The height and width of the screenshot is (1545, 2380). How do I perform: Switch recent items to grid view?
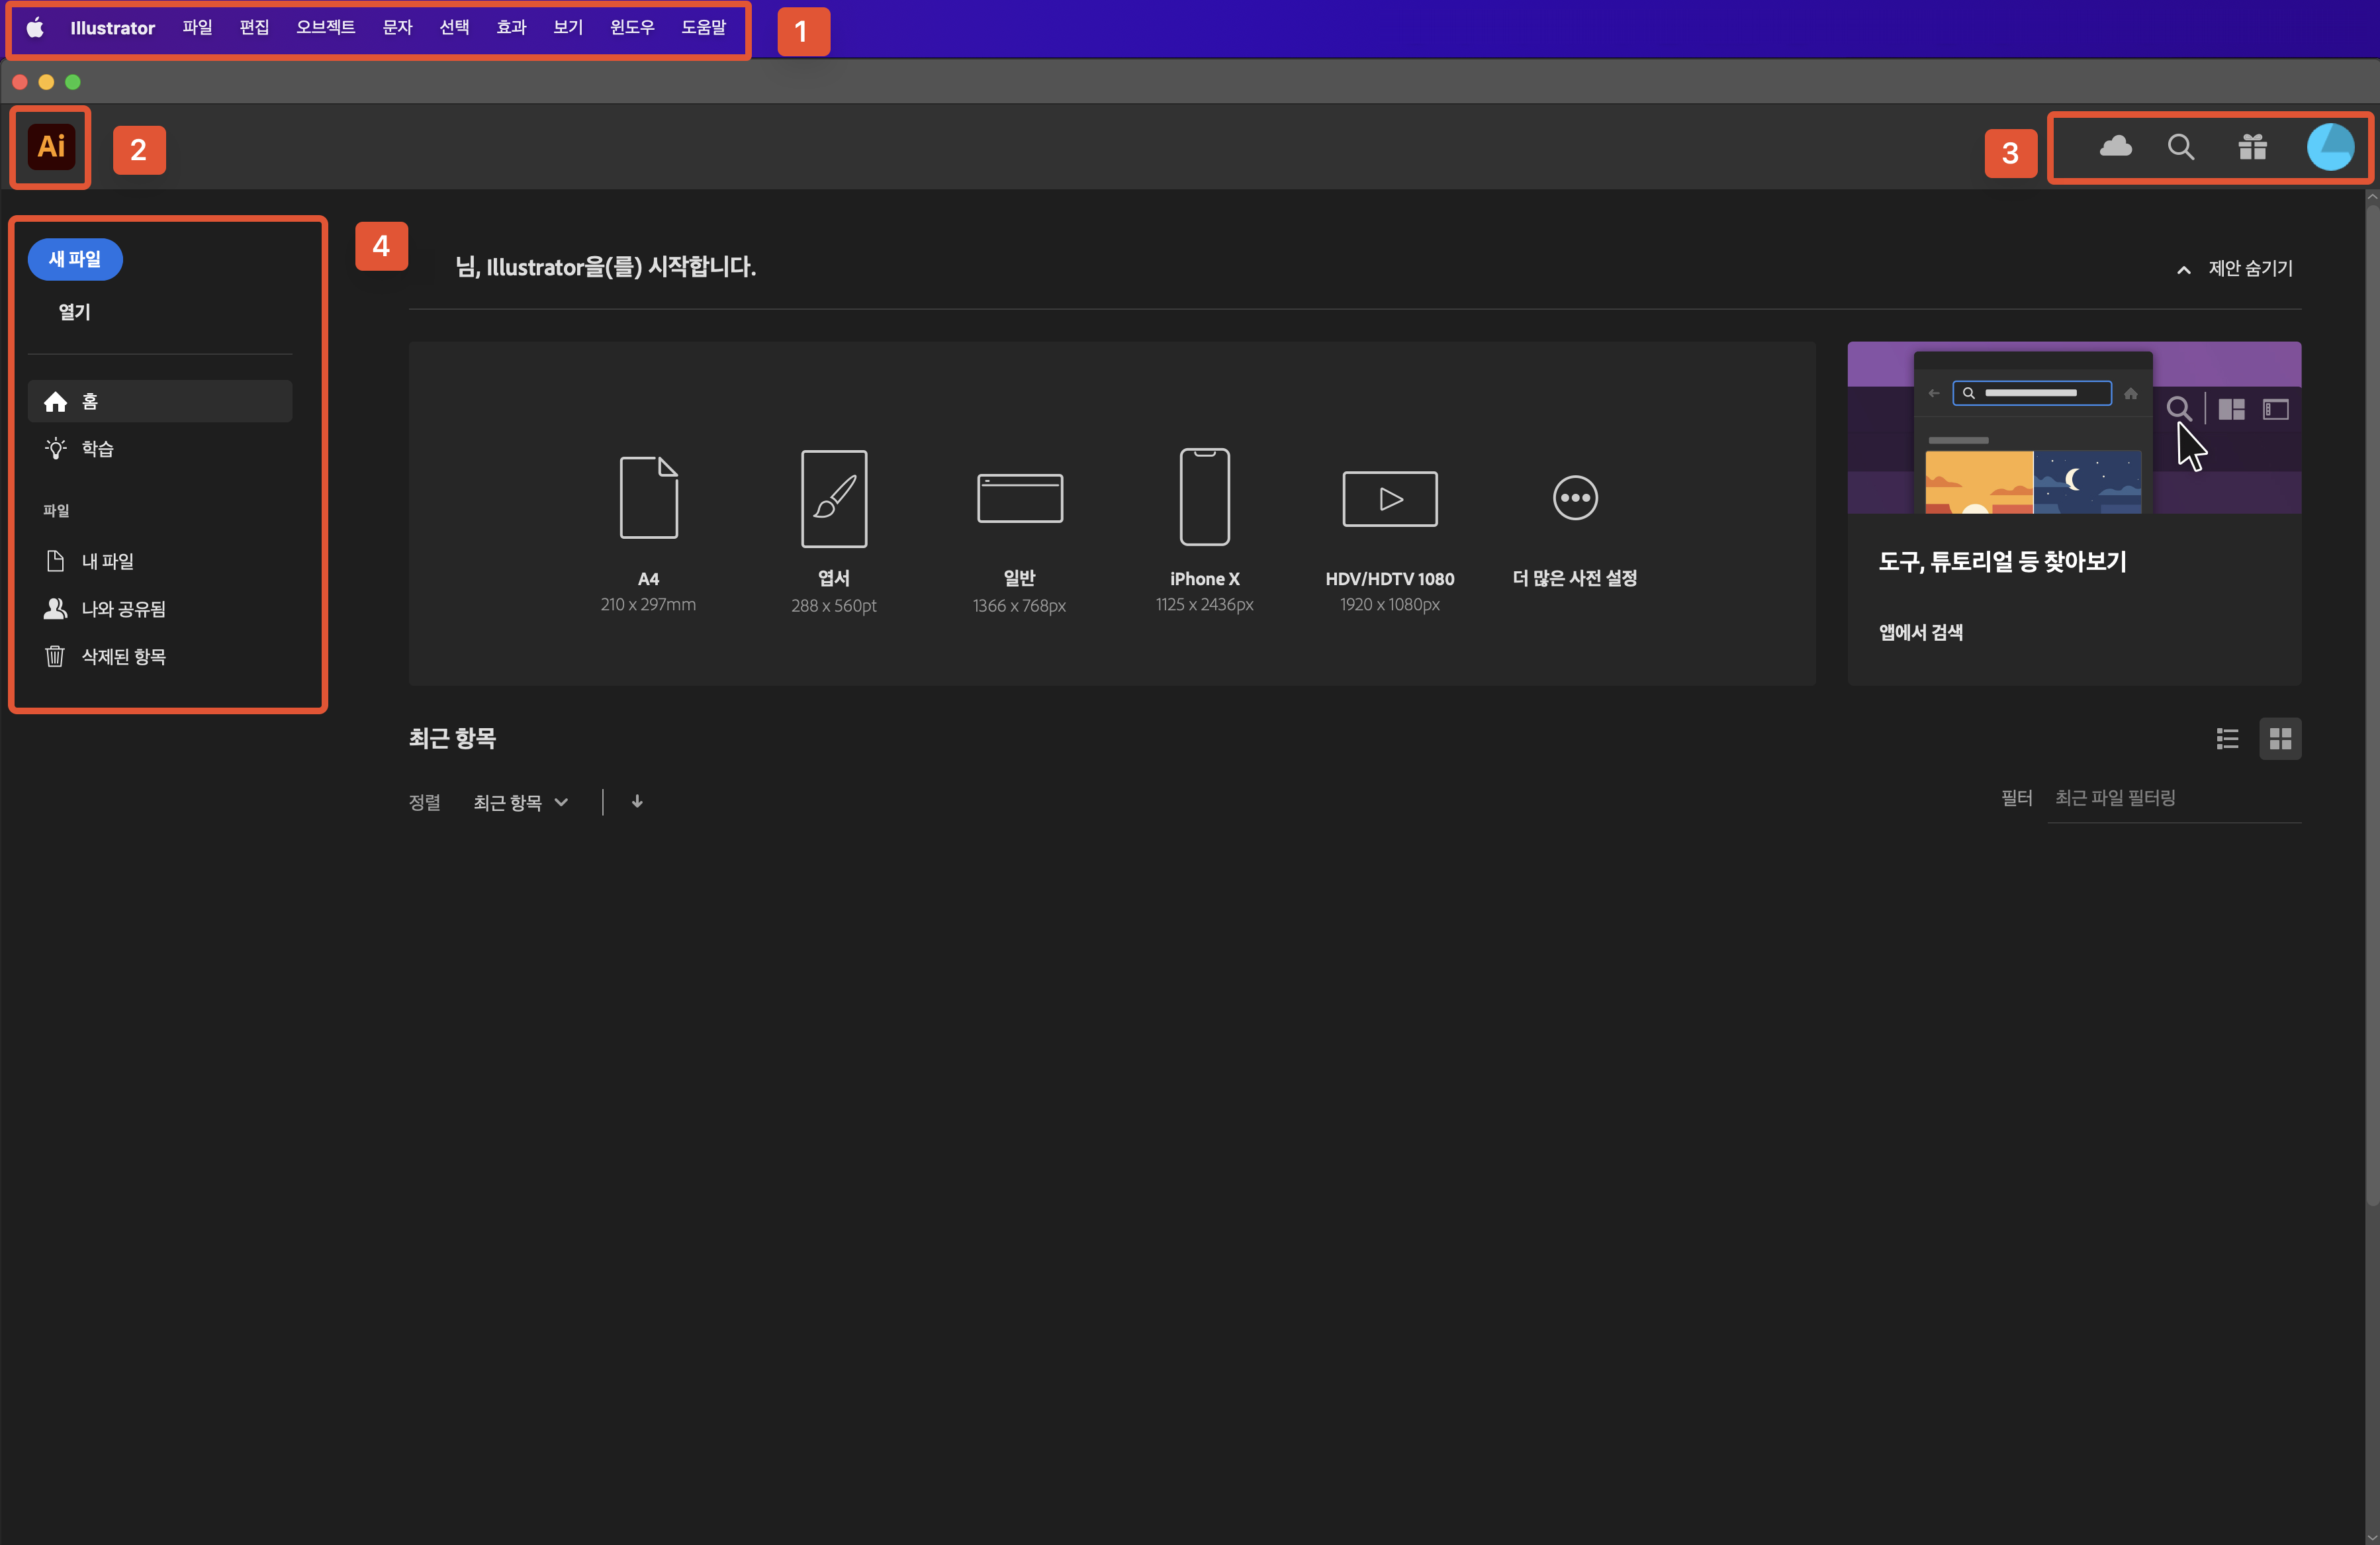click(x=2280, y=738)
